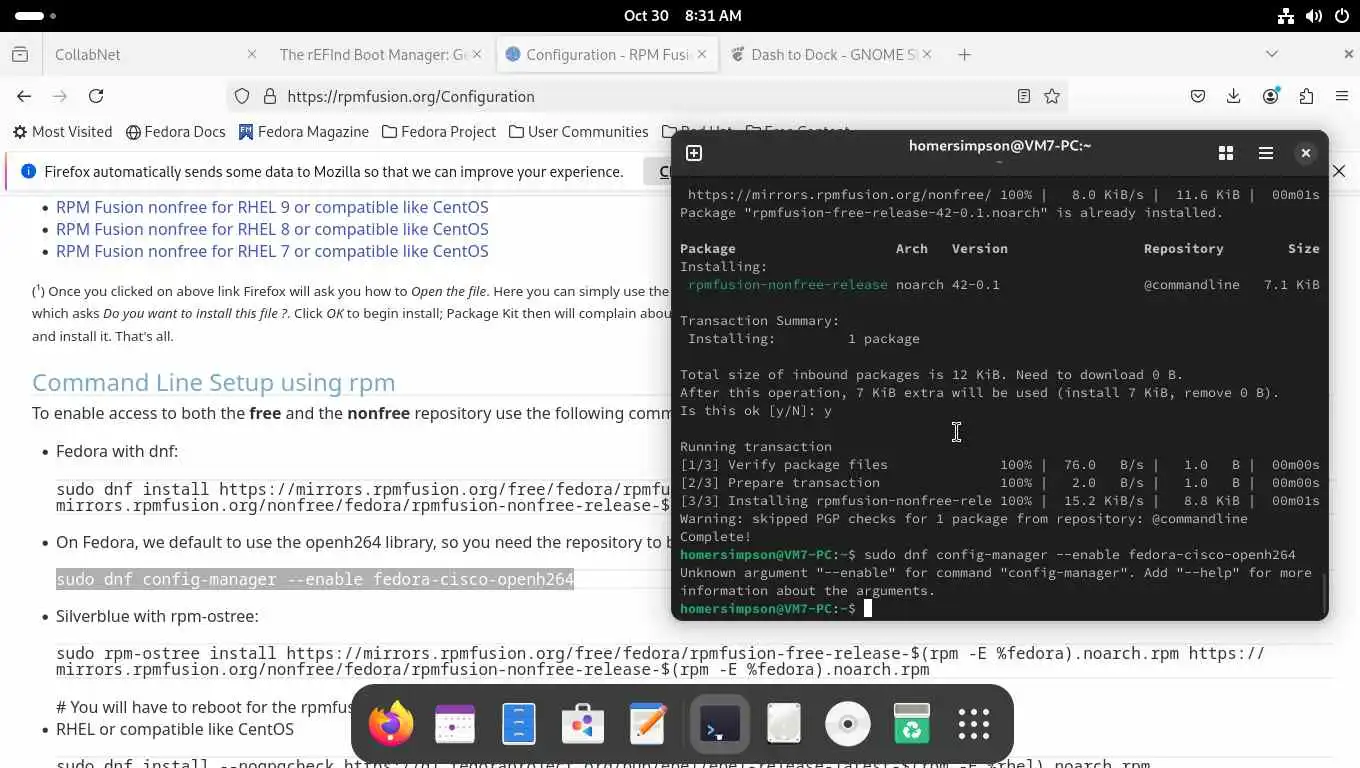
Task: Open Fedora Docs bookmark
Action: coord(176,131)
